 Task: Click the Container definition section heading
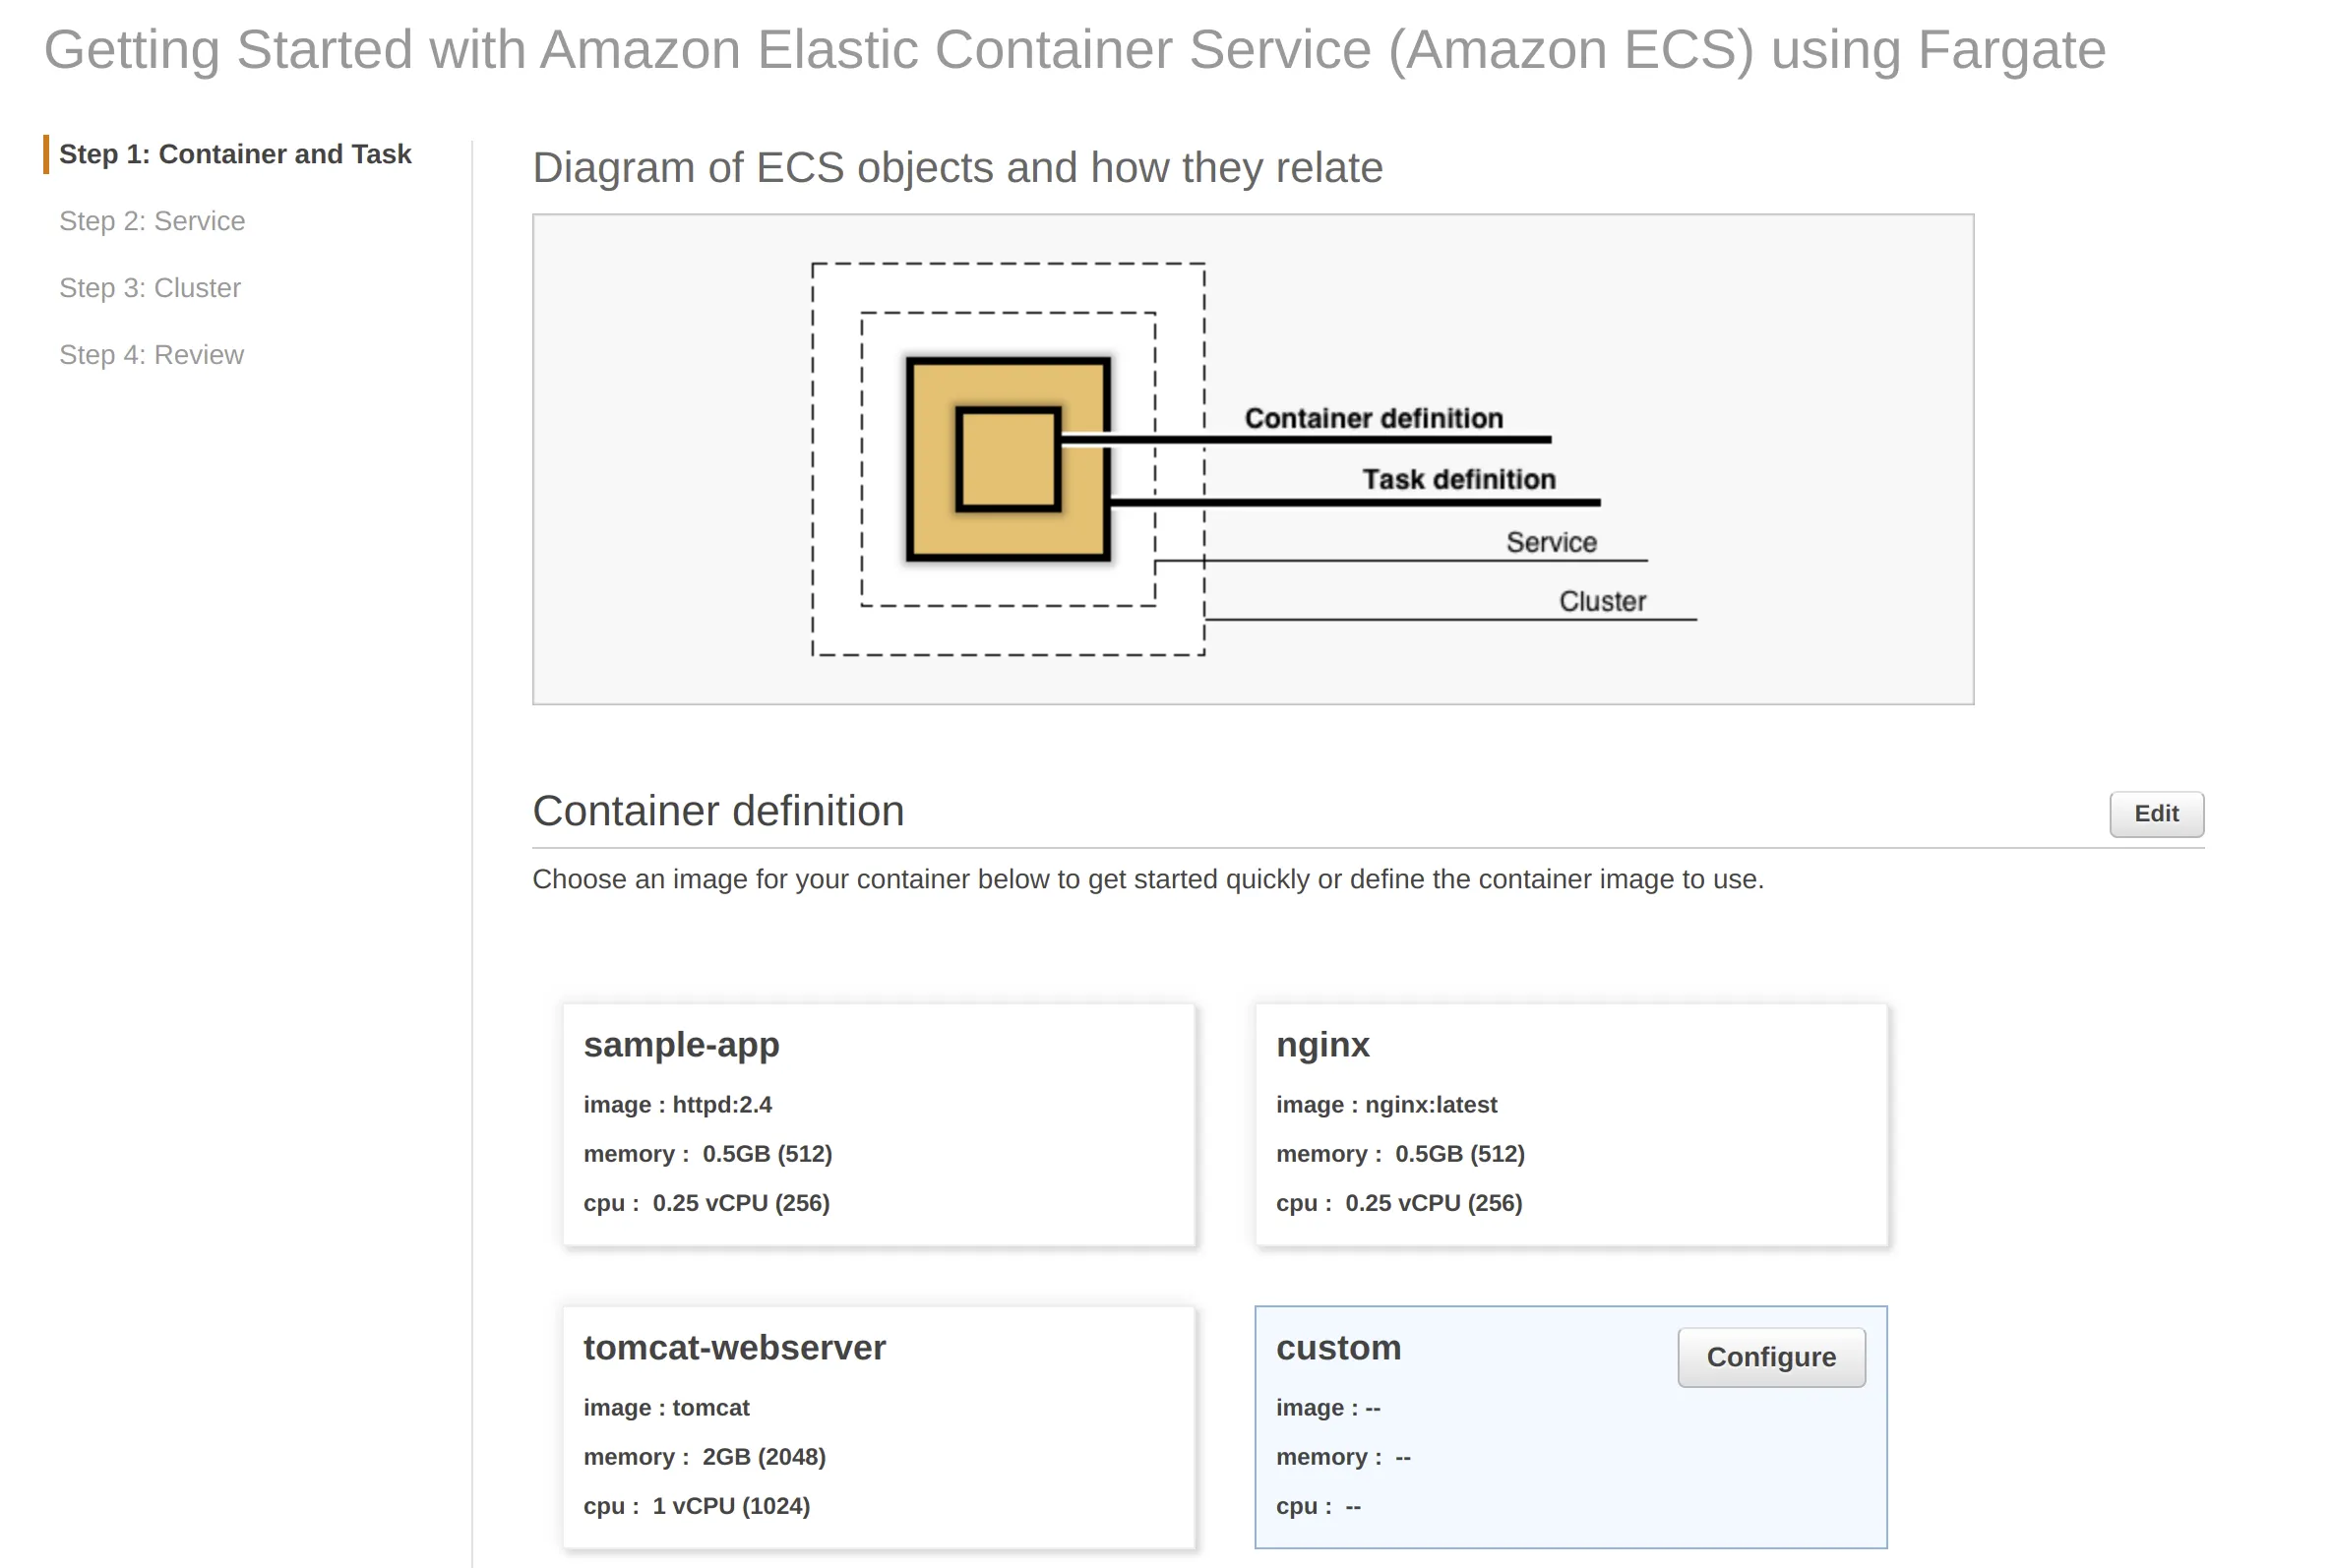click(x=719, y=811)
